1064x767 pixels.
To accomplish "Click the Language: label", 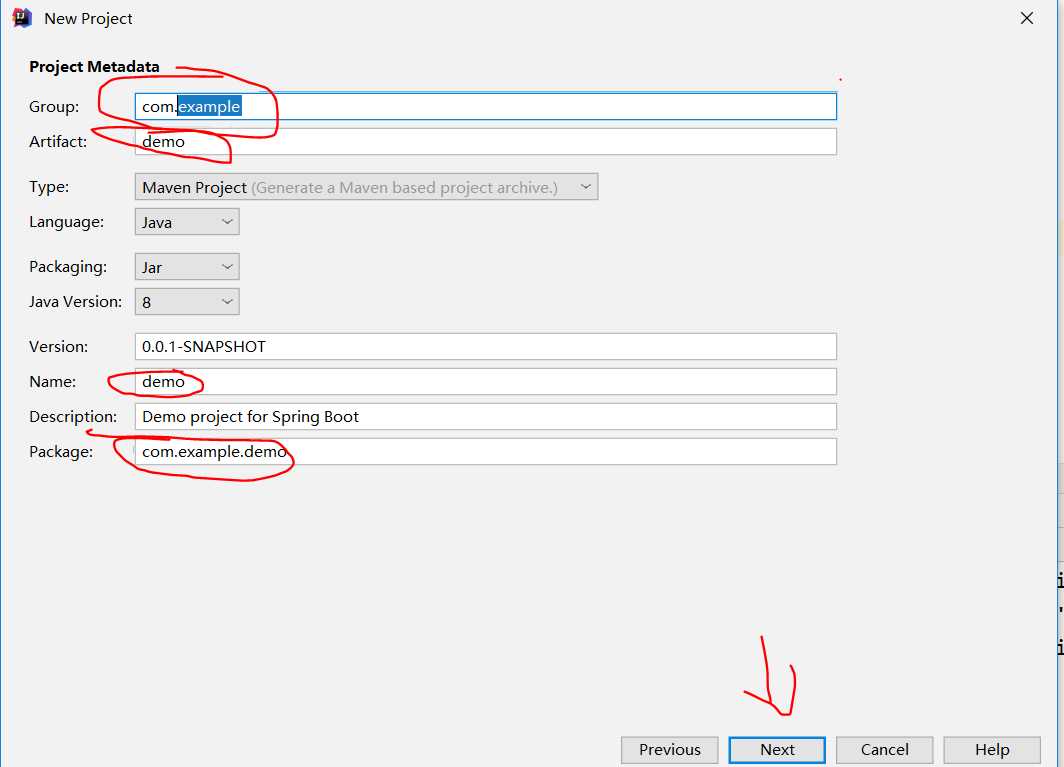I will 66,222.
